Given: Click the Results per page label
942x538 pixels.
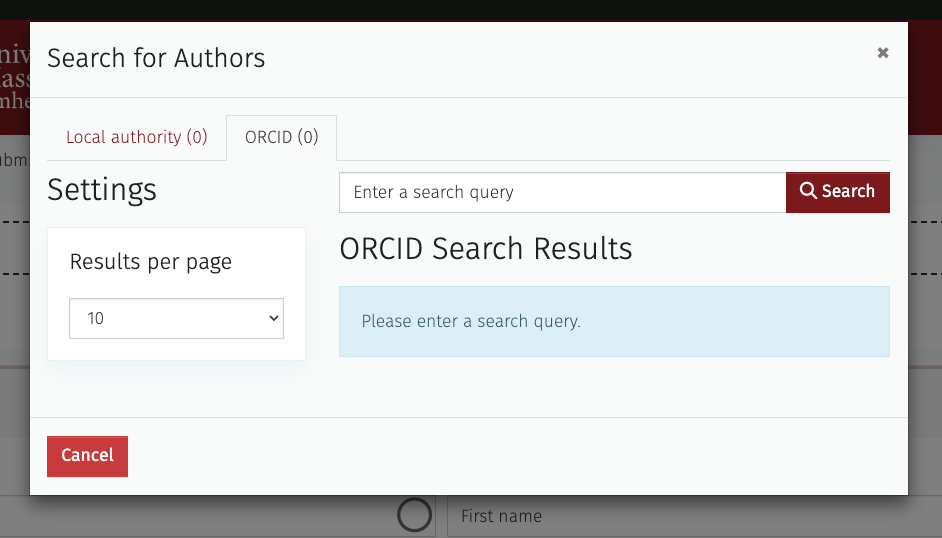Looking at the screenshot, I should pos(151,262).
